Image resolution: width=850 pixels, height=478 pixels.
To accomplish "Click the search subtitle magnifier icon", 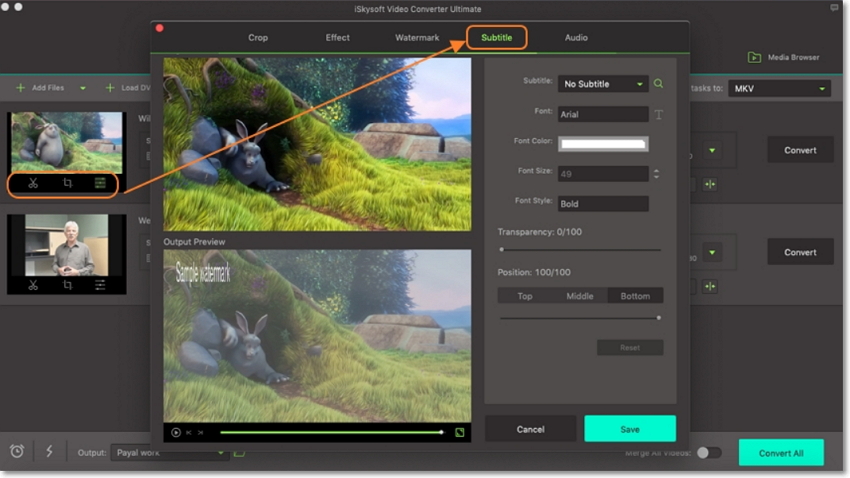I will (x=659, y=84).
